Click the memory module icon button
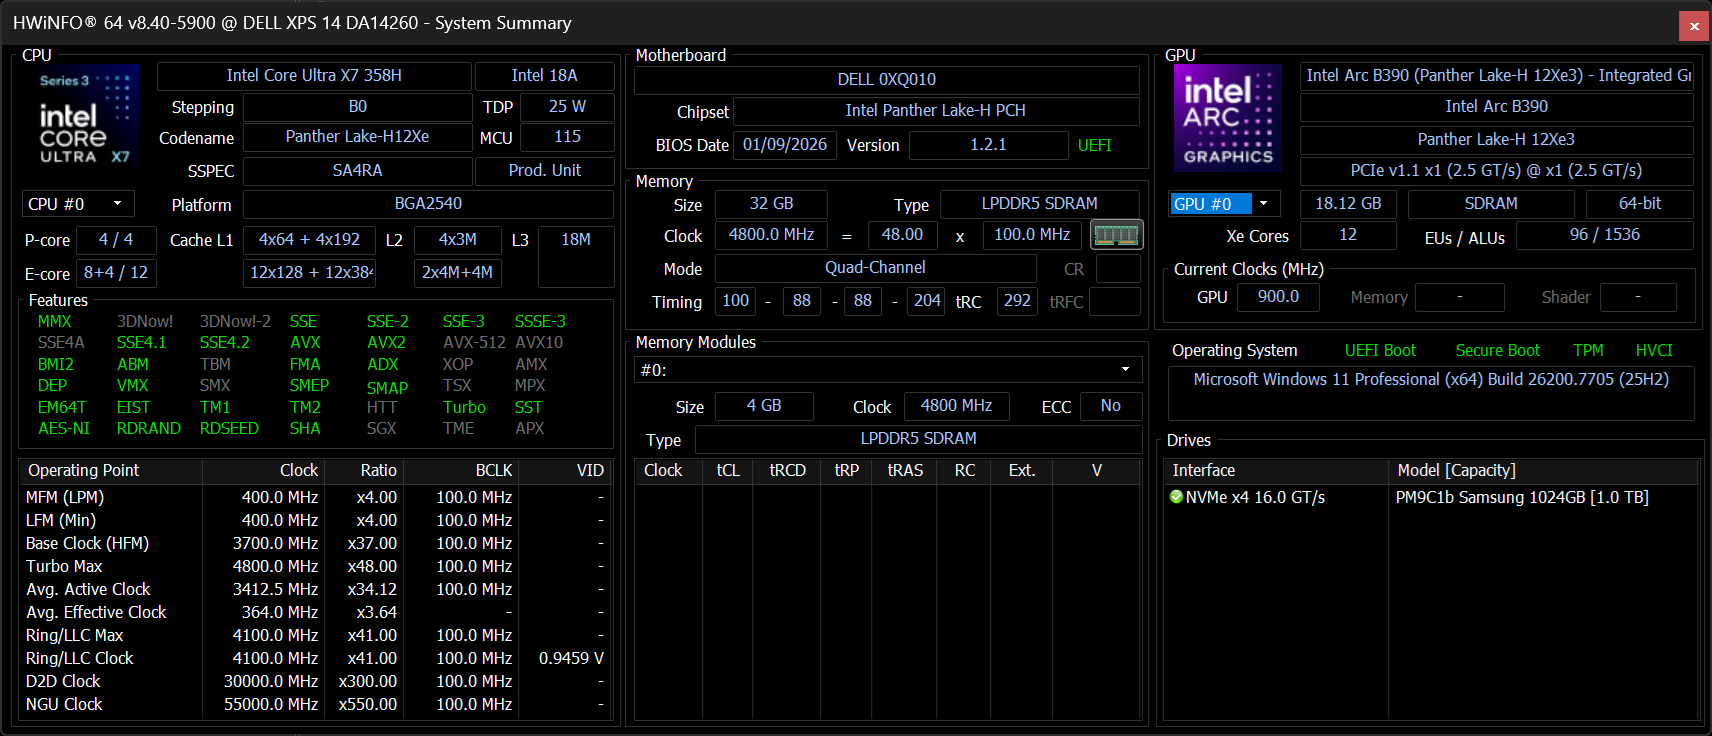The width and height of the screenshot is (1712, 736). pos(1116,235)
